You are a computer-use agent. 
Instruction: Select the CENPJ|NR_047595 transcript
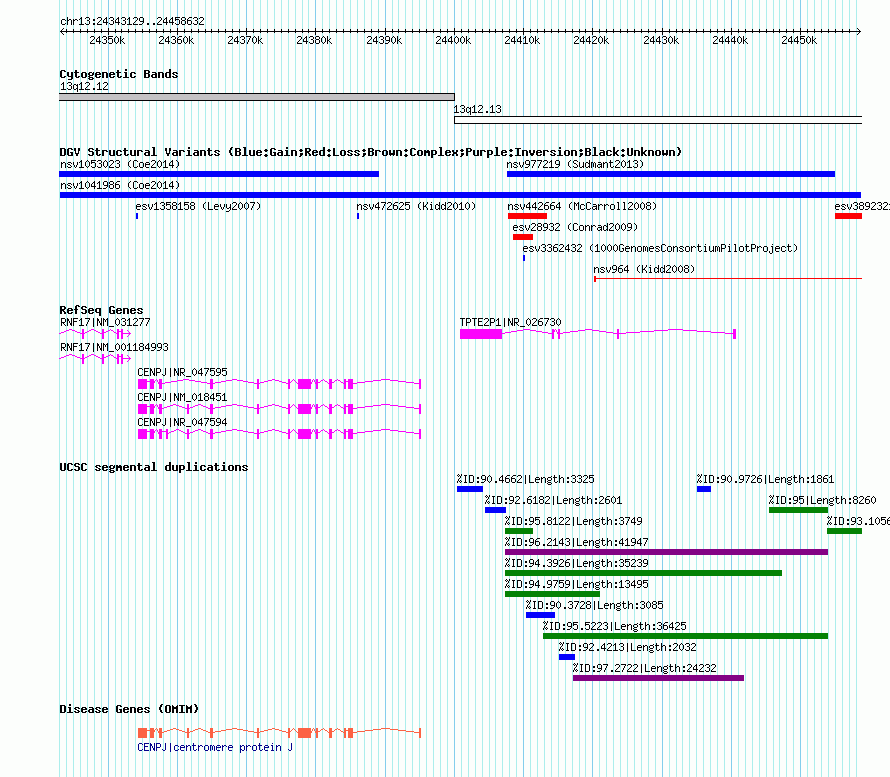pyautogui.click(x=279, y=384)
